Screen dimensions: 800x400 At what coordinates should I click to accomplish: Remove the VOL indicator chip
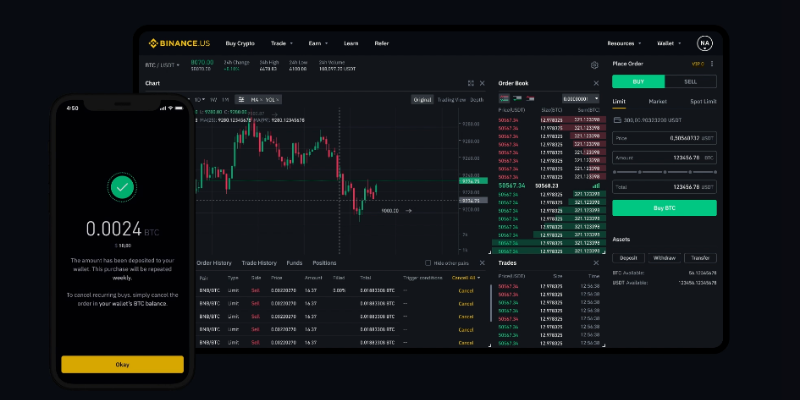coord(278,100)
